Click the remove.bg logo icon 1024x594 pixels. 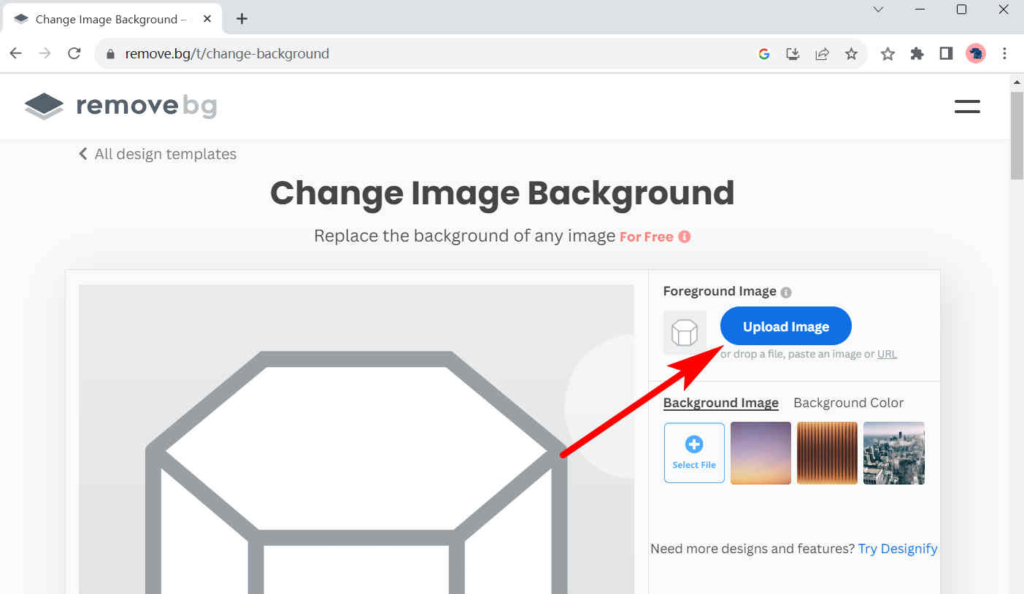pos(42,104)
